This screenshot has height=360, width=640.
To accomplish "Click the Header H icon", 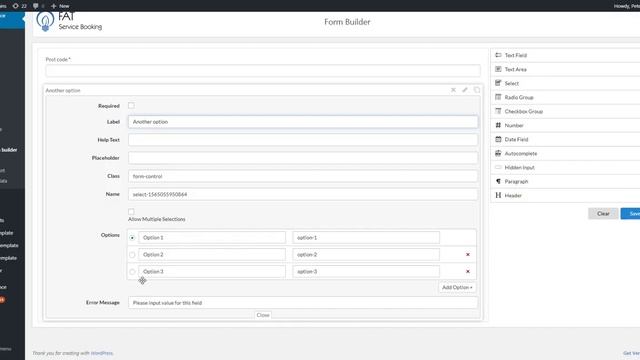I will pyautogui.click(x=498, y=195).
